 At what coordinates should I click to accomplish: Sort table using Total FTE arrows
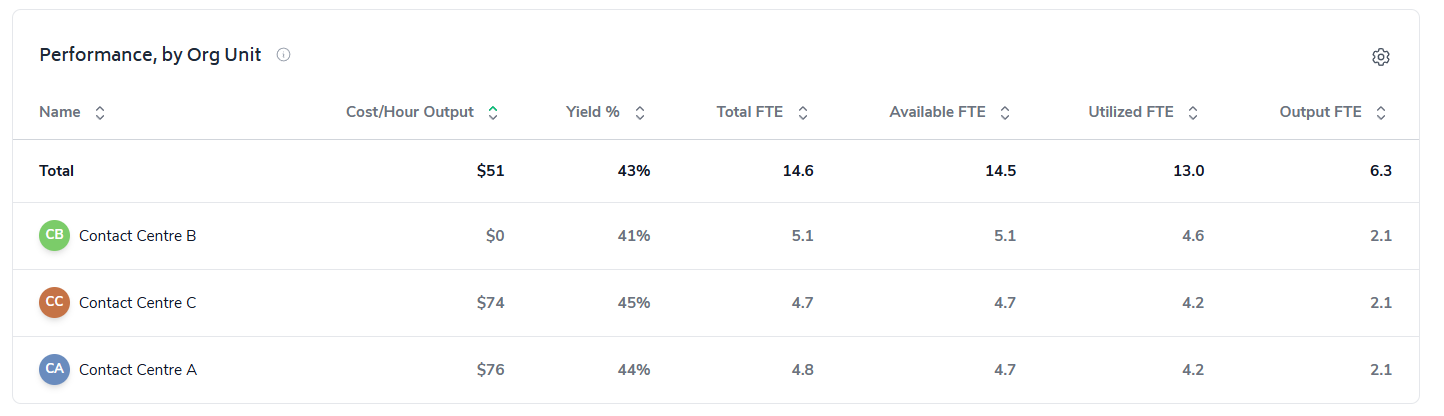pyautogui.click(x=803, y=113)
